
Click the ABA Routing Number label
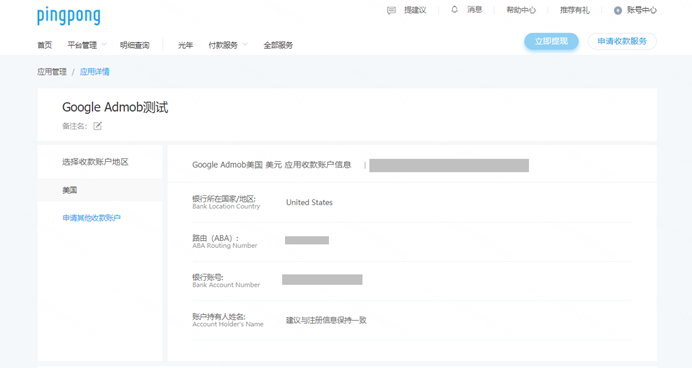pos(225,246)
